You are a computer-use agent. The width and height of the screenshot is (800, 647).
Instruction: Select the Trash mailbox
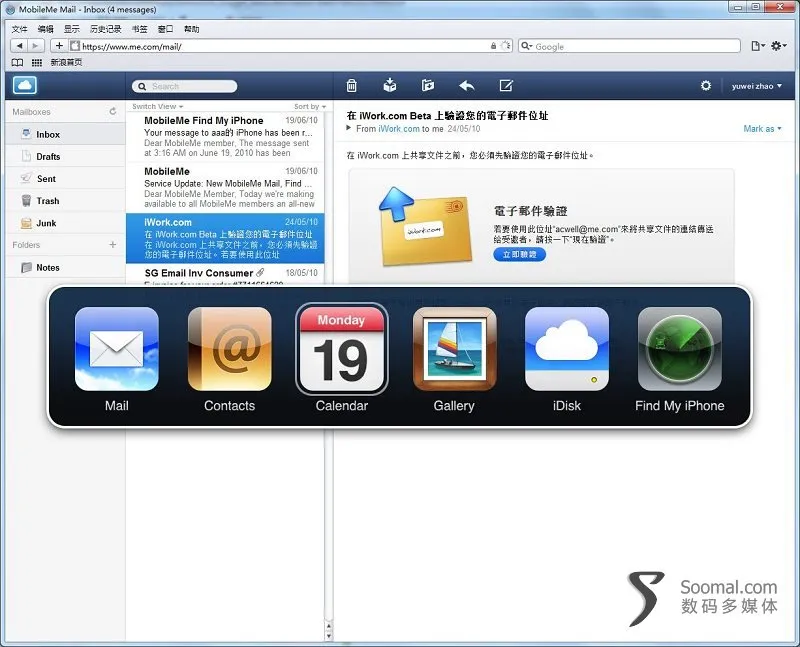[65, 201]
